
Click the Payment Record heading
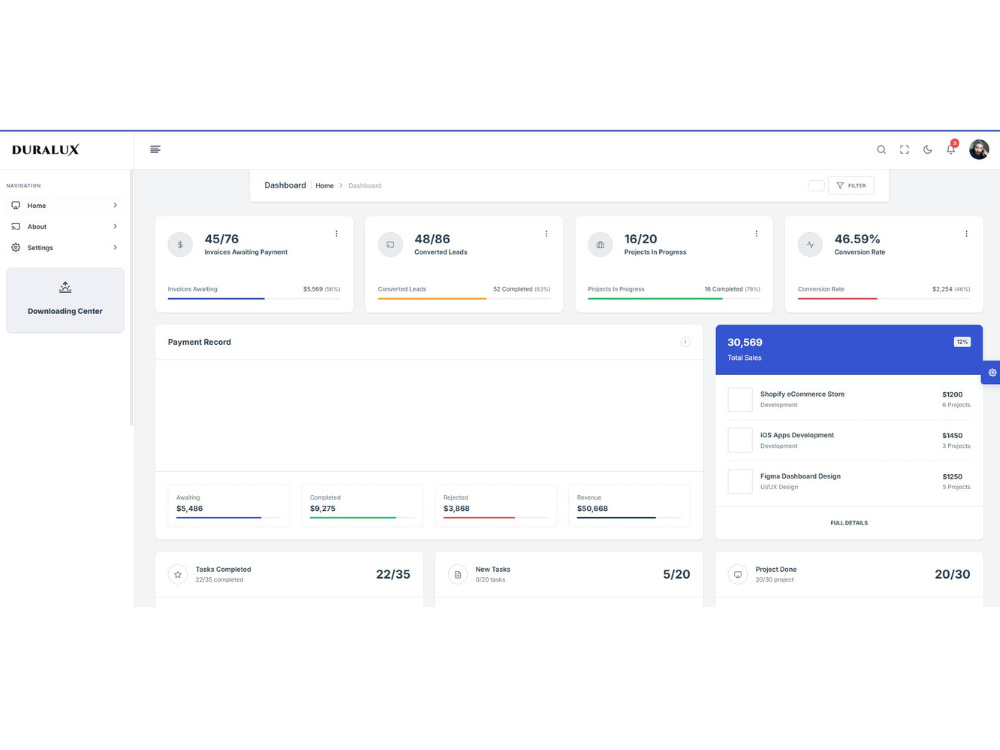pyautogui.click(x=200, y=342)
